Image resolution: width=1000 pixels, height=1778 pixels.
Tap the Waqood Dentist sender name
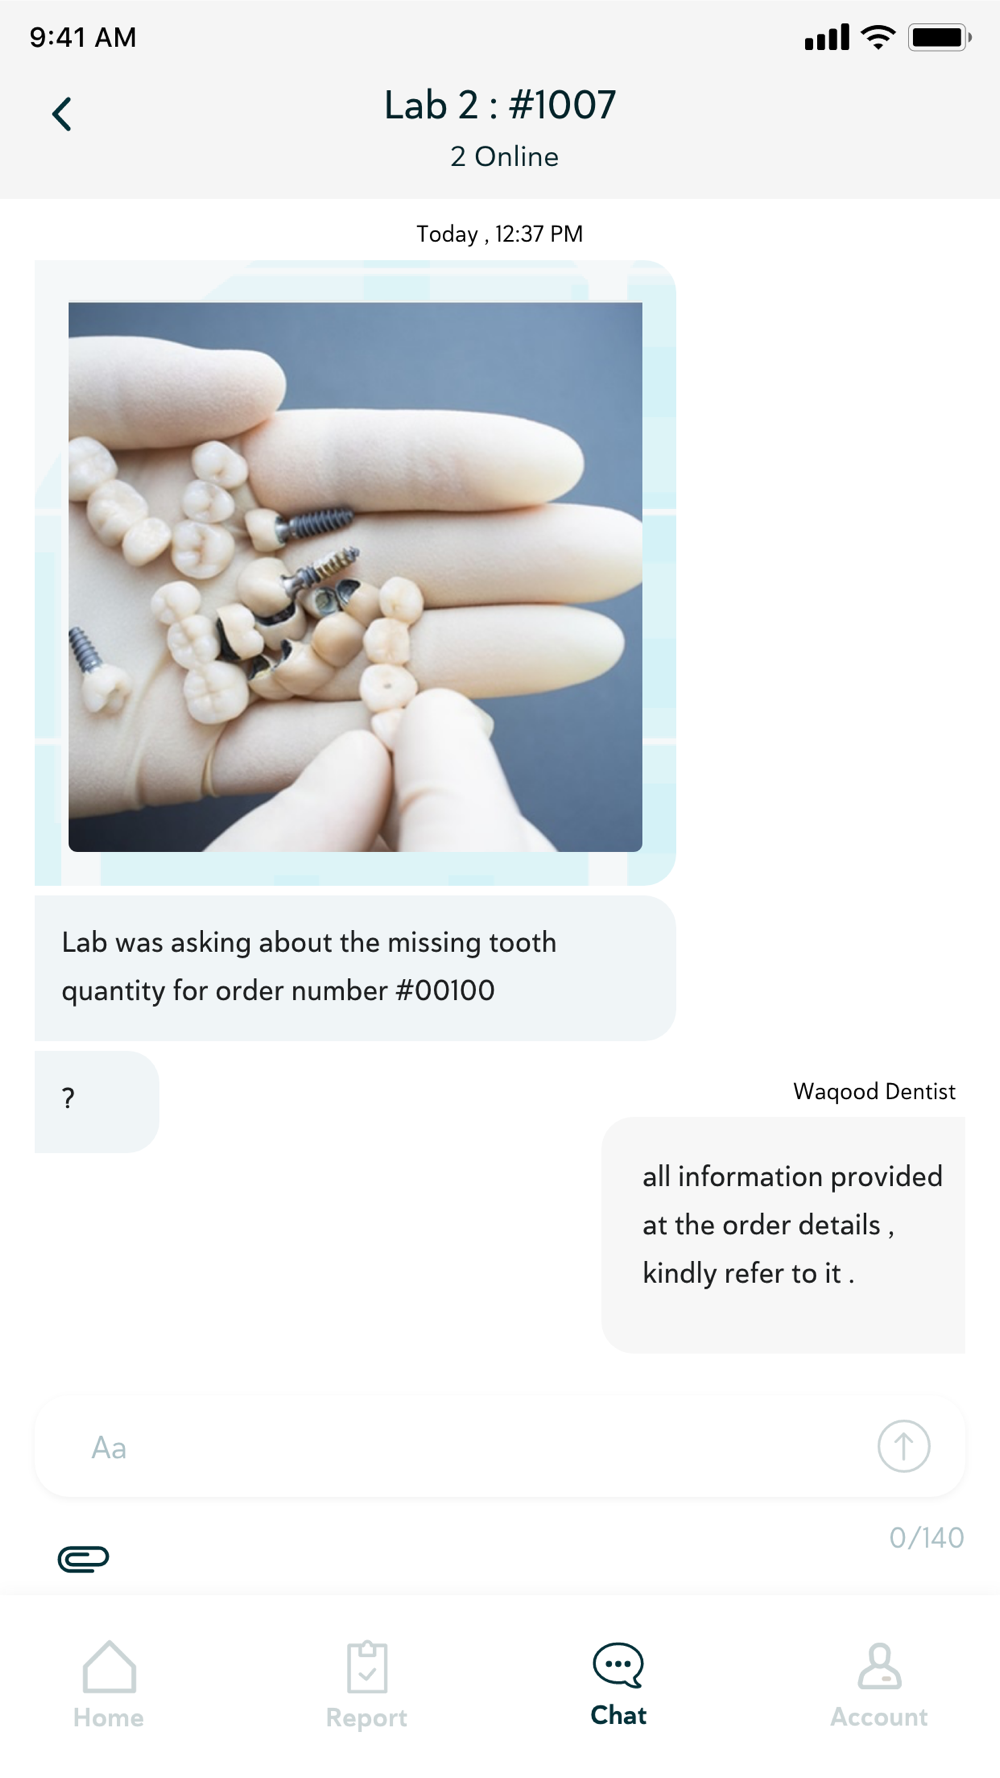(x=874, y=1091)
